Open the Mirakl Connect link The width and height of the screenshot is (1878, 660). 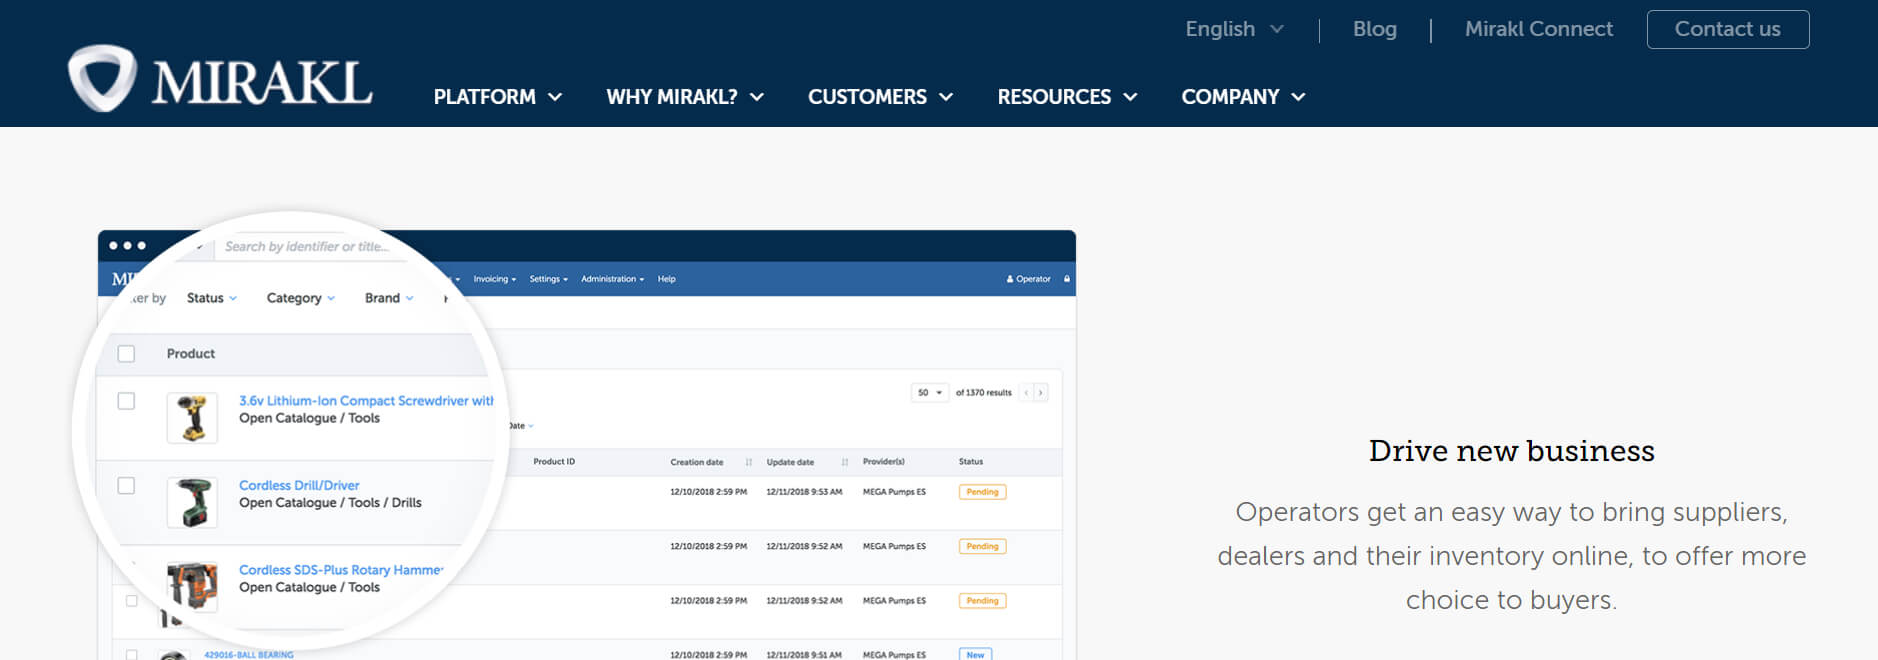point(1538,29)
